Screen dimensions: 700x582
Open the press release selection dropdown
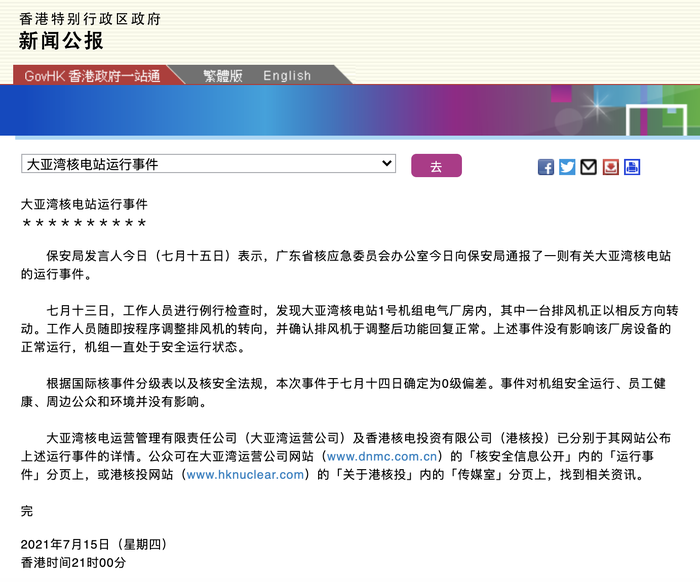click(208, 164)
